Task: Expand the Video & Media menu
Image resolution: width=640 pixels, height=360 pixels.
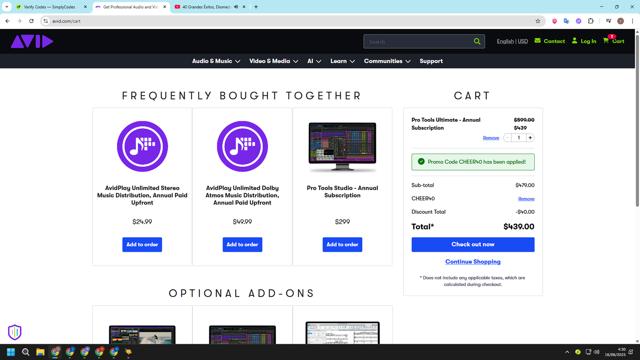Action: point(273,61)
